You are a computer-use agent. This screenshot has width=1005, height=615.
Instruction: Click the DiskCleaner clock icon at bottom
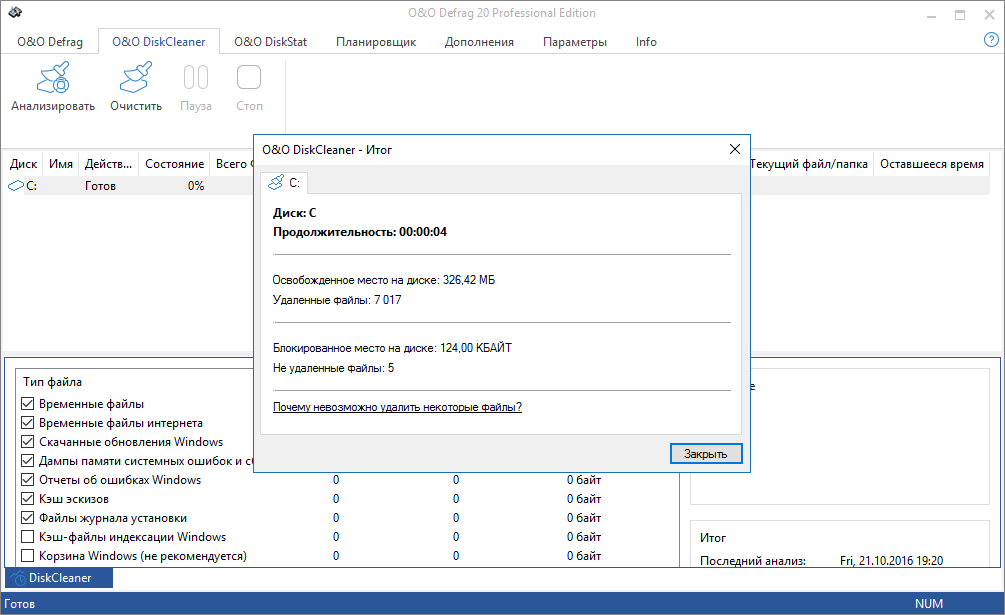click(19, 578)
